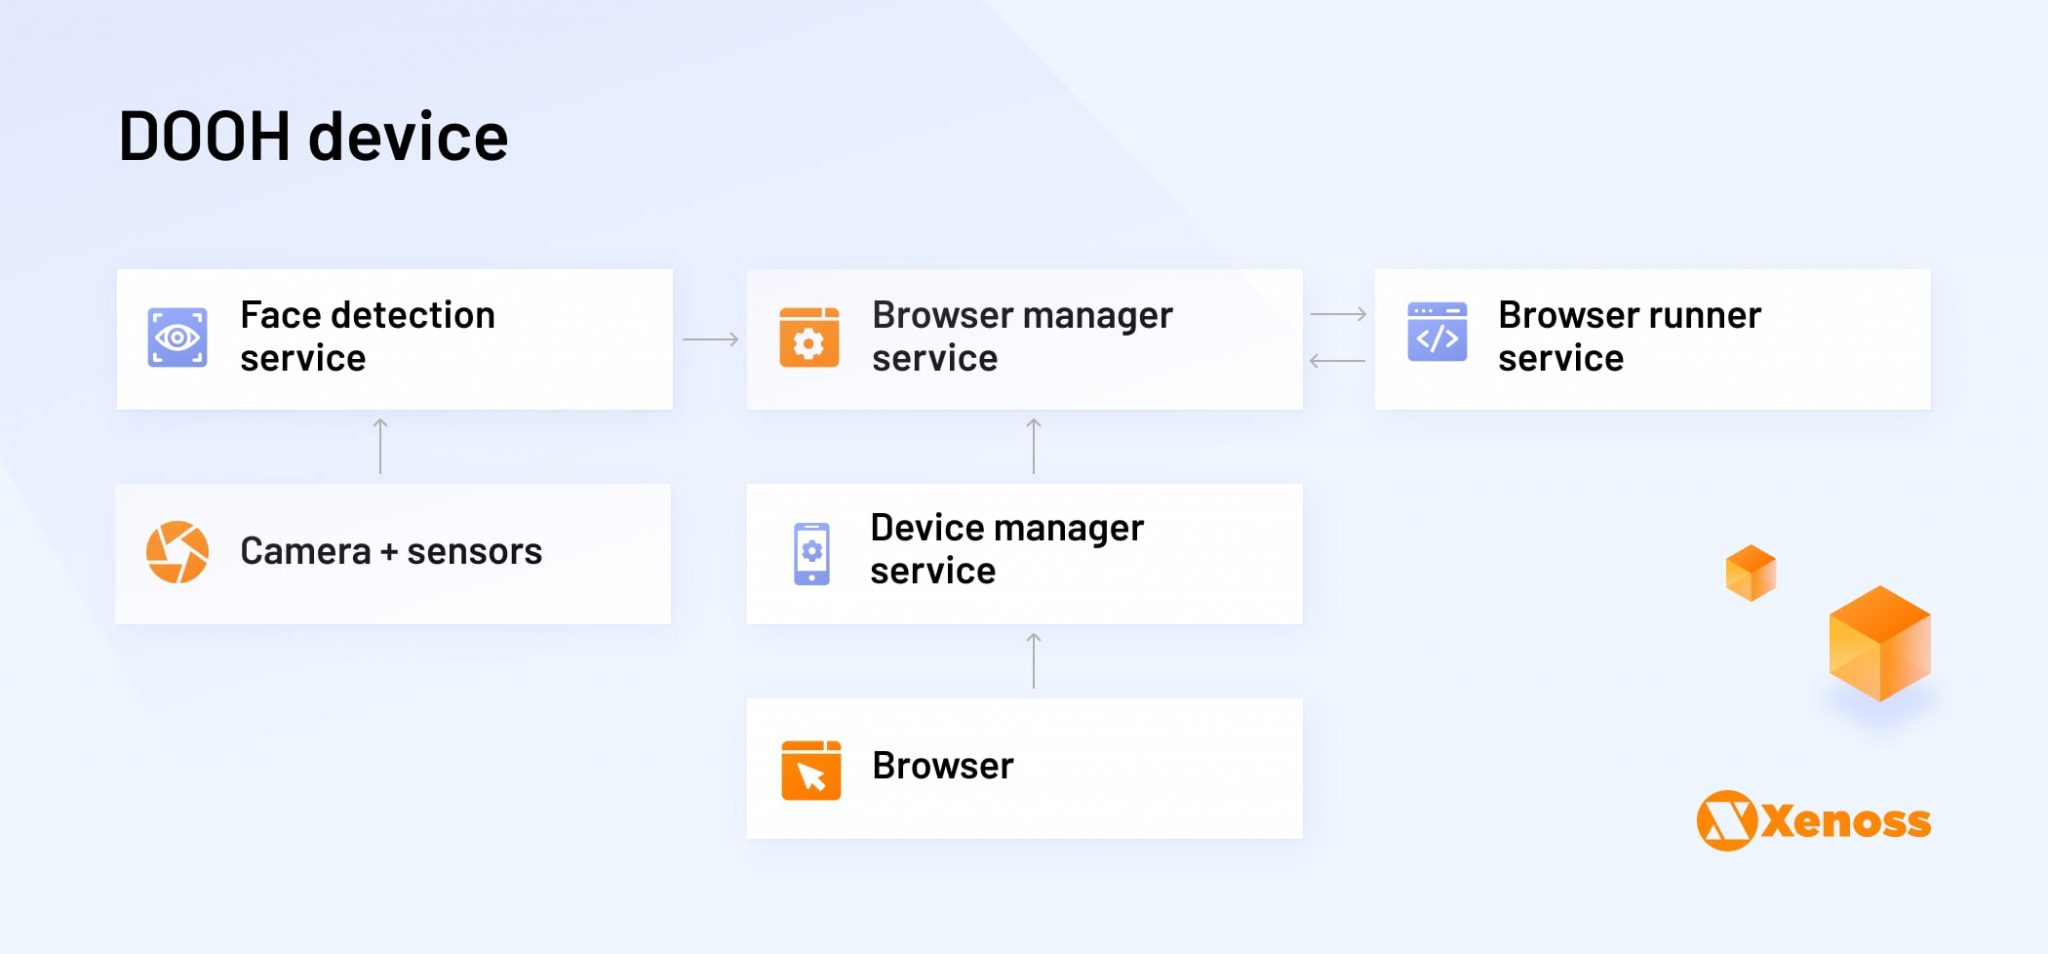Click the Xenoss logo emblem

pos(1726,821)
